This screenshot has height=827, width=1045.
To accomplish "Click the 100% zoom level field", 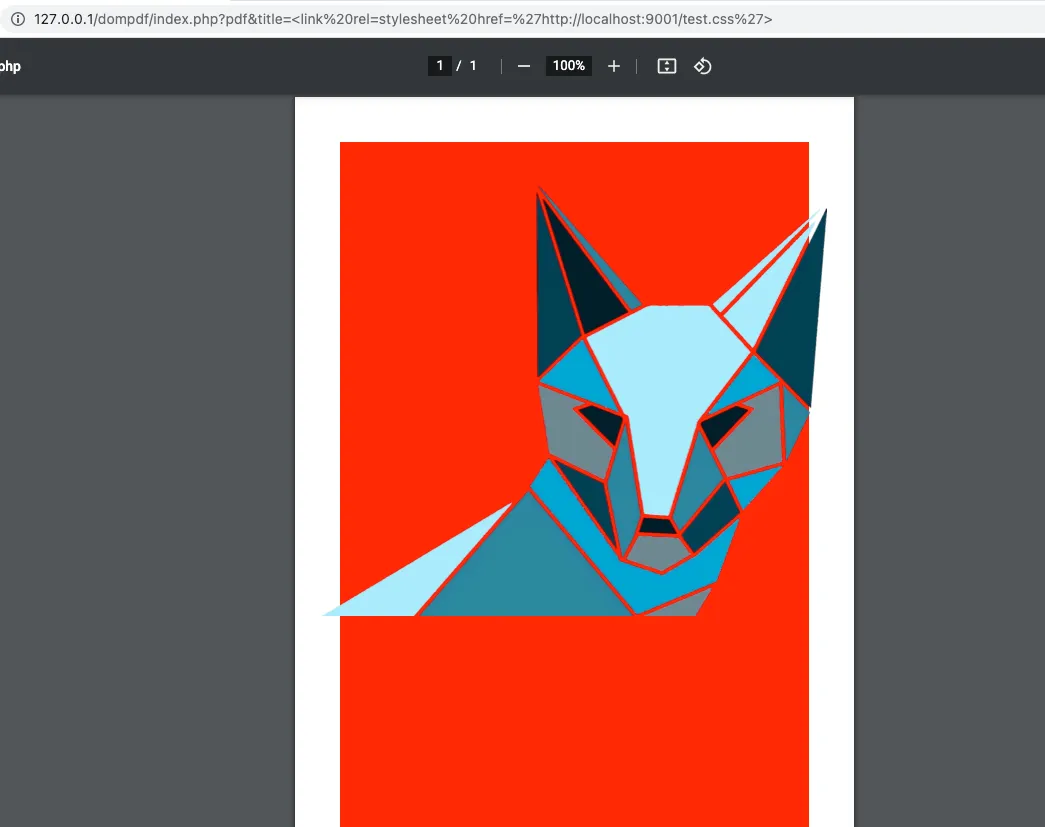I will coord(568,66).
